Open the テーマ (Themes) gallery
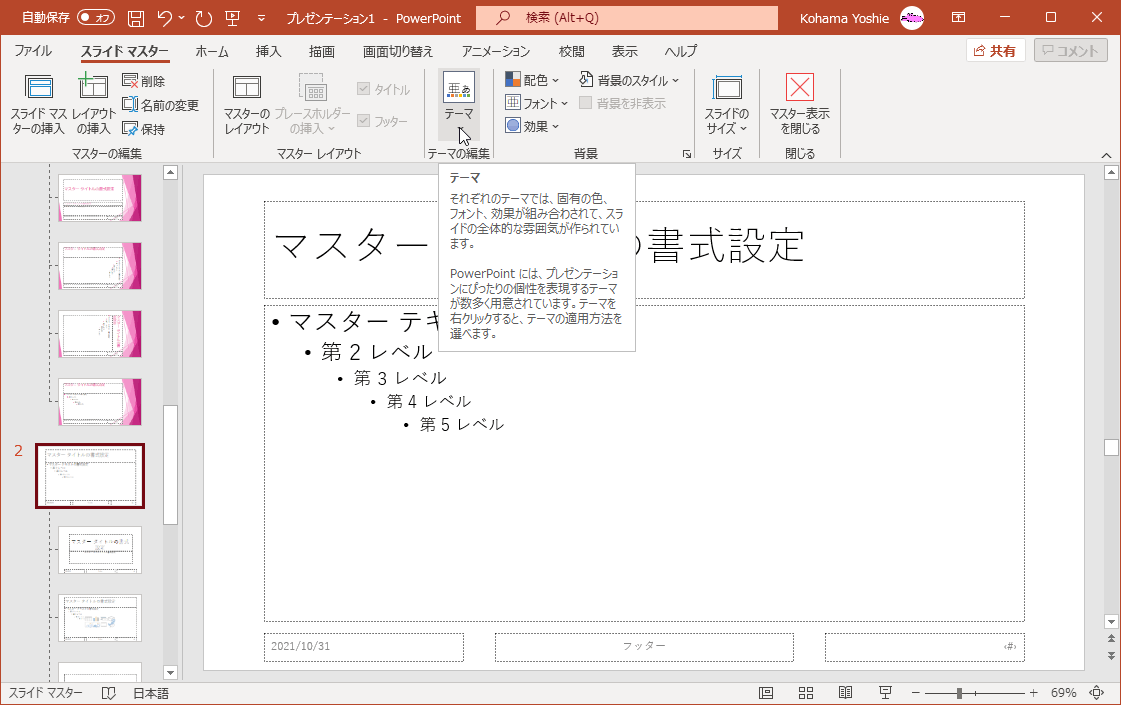The width and height of the screenshot is (1121, 705). [458, 97]
